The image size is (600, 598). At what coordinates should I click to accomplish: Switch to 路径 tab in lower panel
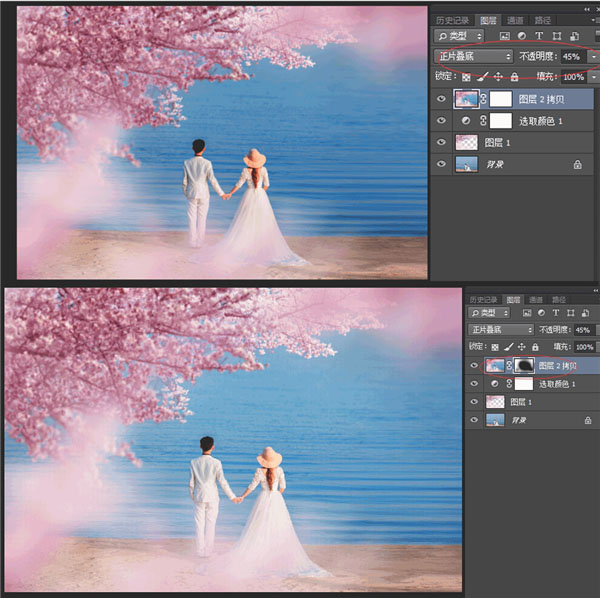pyautogui.click(x=559, y=300)
